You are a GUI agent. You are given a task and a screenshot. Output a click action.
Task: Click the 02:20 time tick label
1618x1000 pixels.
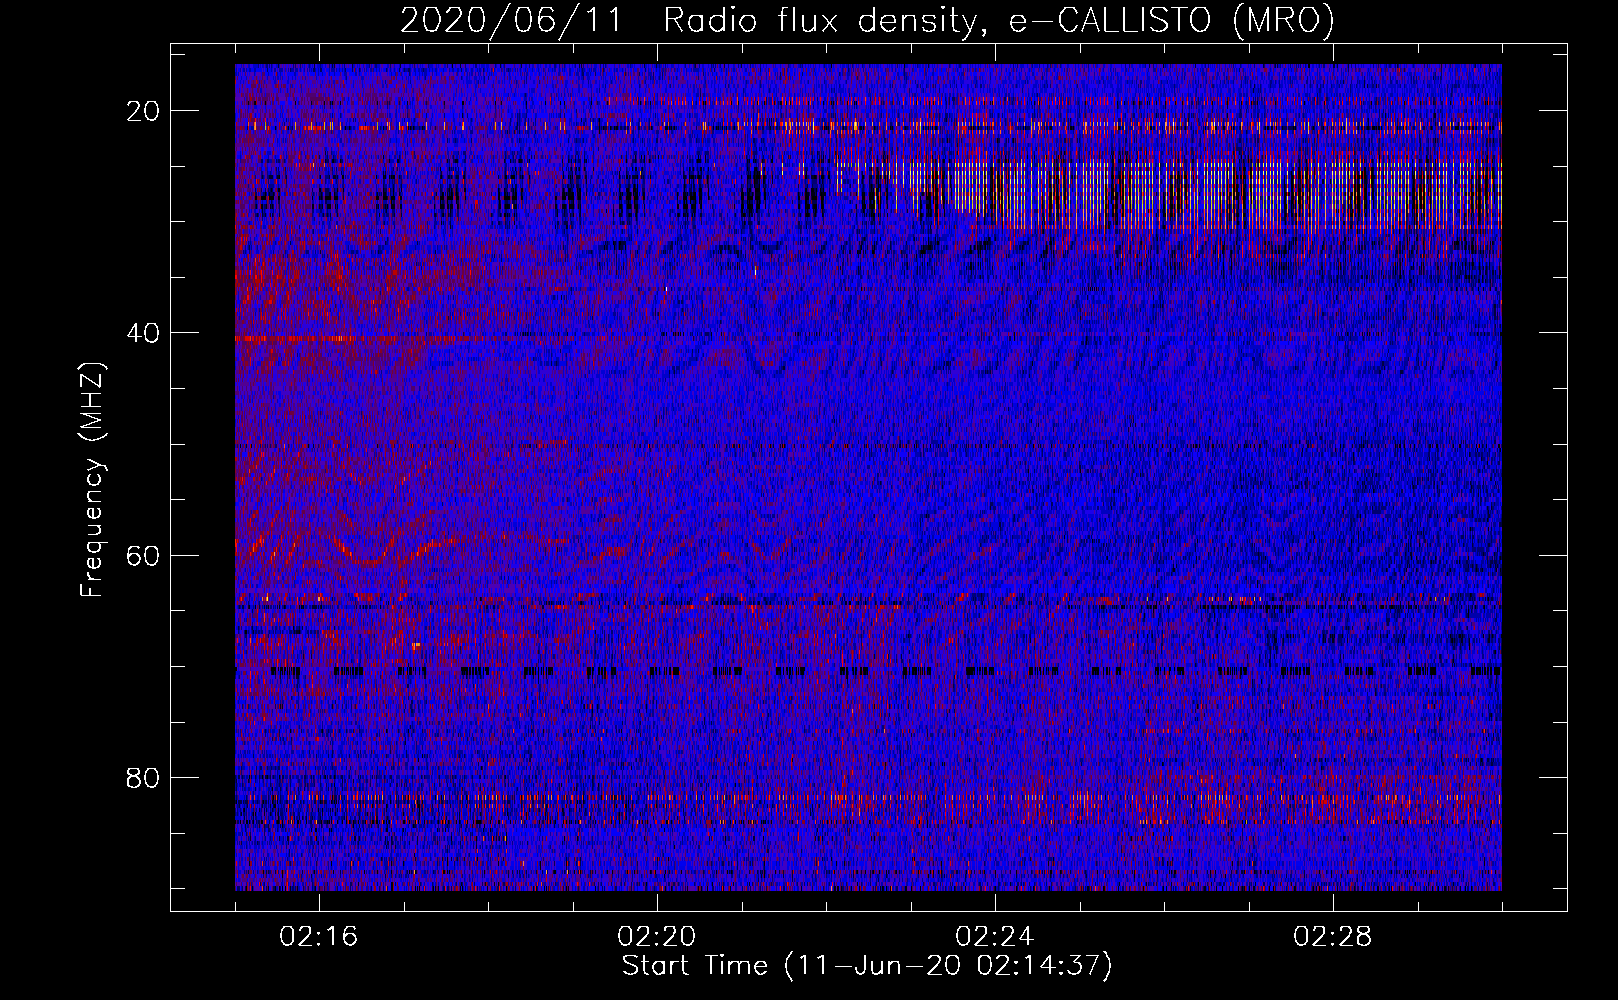click(657, 937)
